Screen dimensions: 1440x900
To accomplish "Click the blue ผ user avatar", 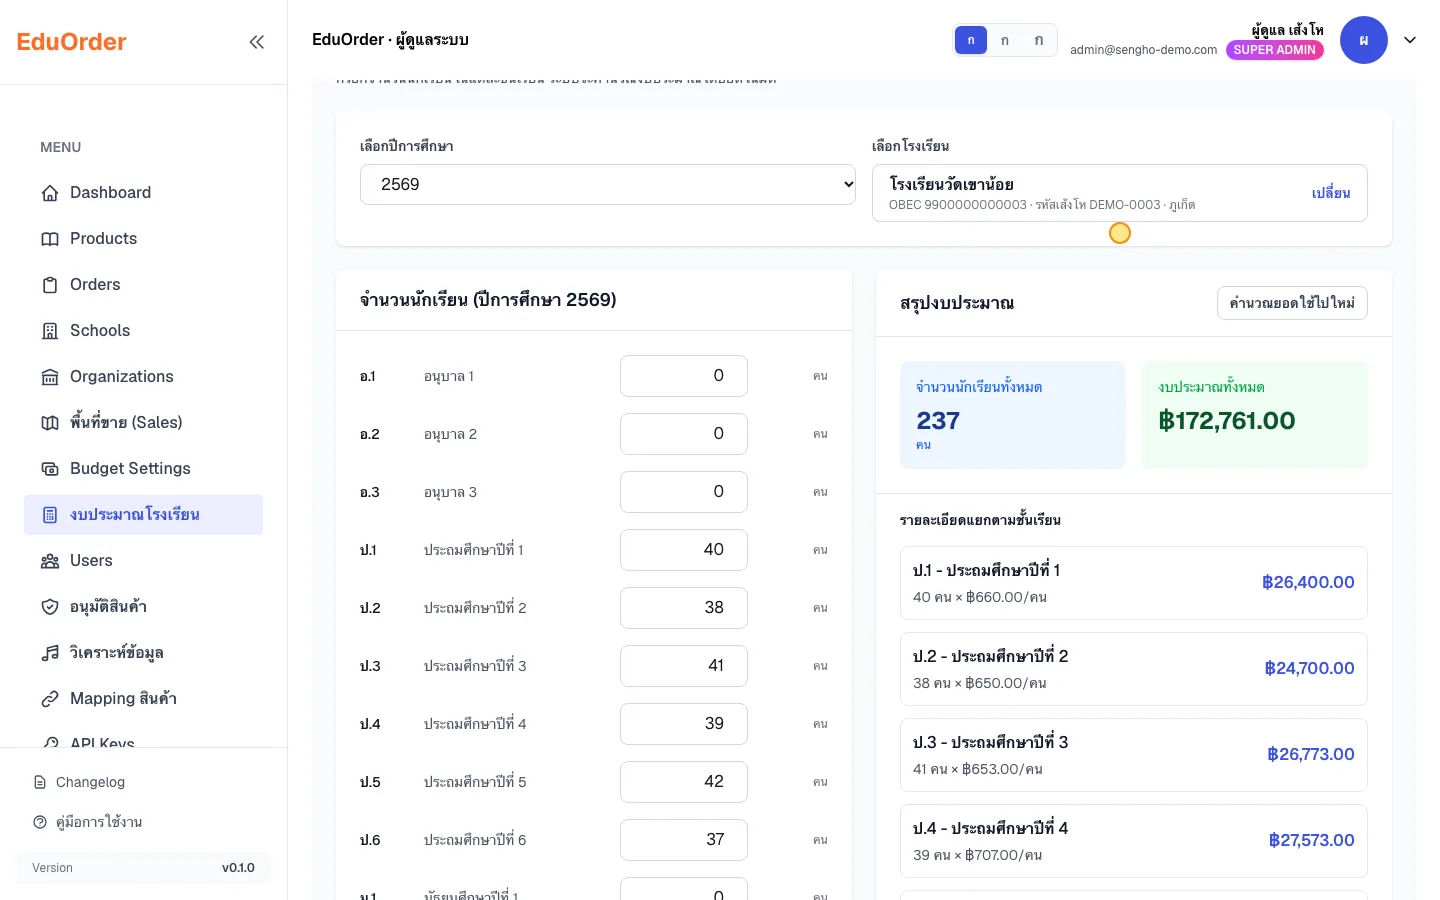I will (1364, 40).
